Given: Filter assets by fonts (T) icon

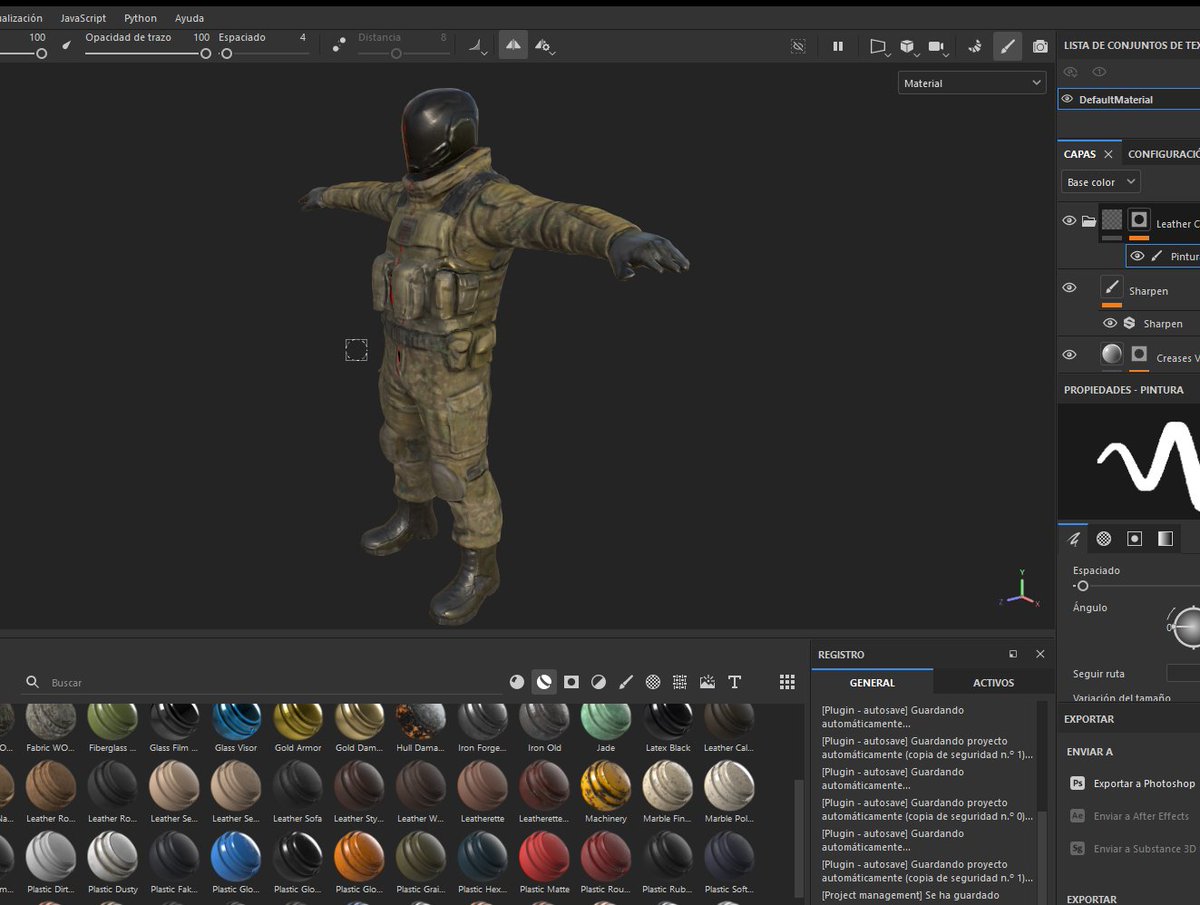Looking at the screenshot, I should (735, 682).
